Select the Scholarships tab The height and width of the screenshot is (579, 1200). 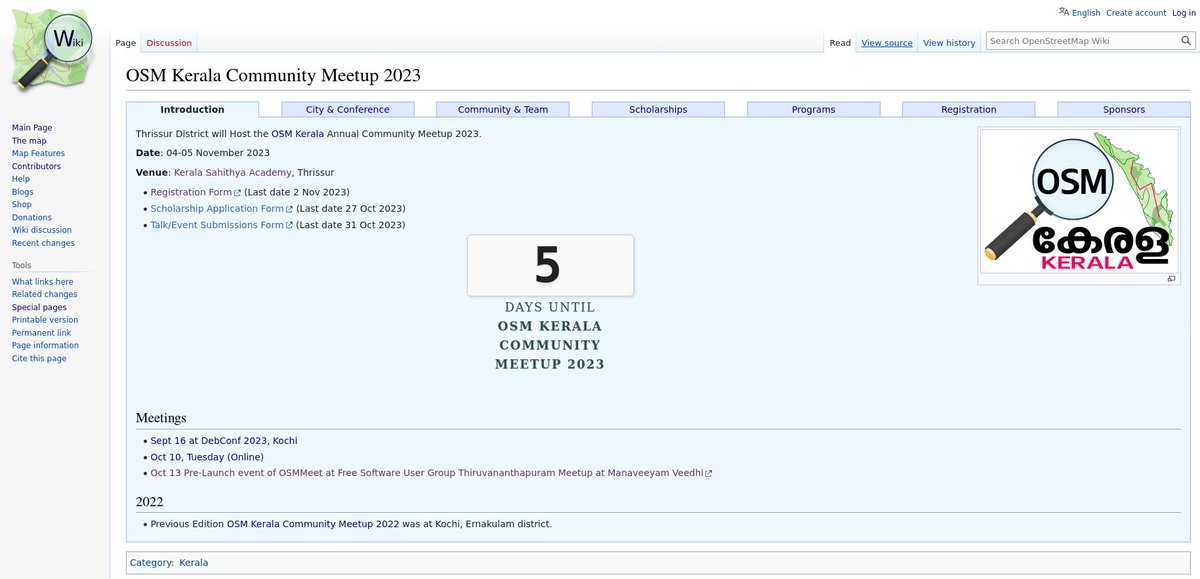tap(658, 109)
